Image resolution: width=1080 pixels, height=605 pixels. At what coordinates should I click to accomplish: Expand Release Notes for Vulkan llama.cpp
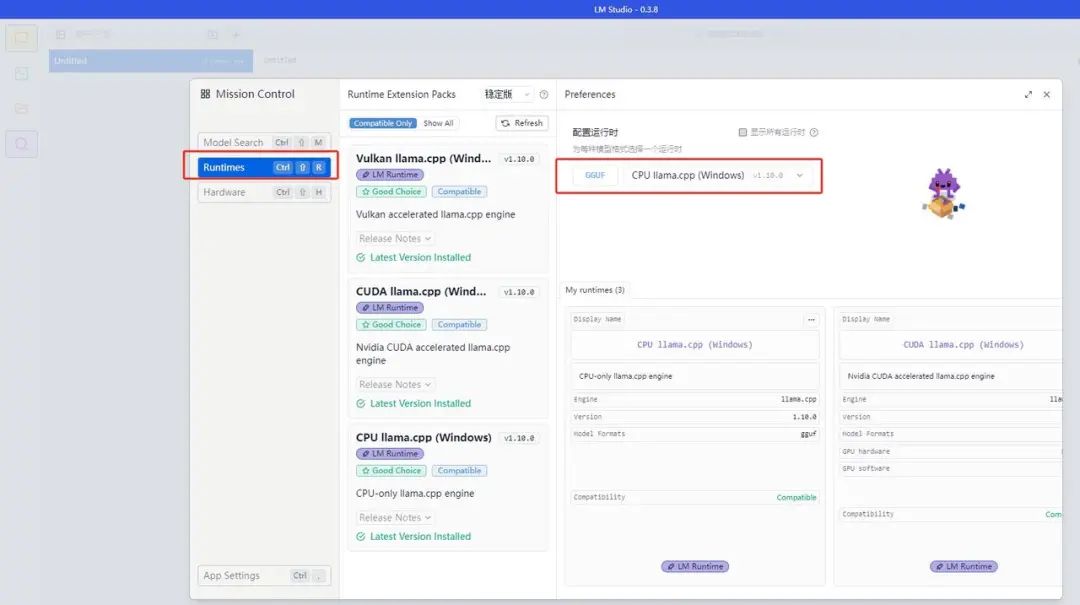click(x=395, y=238)
